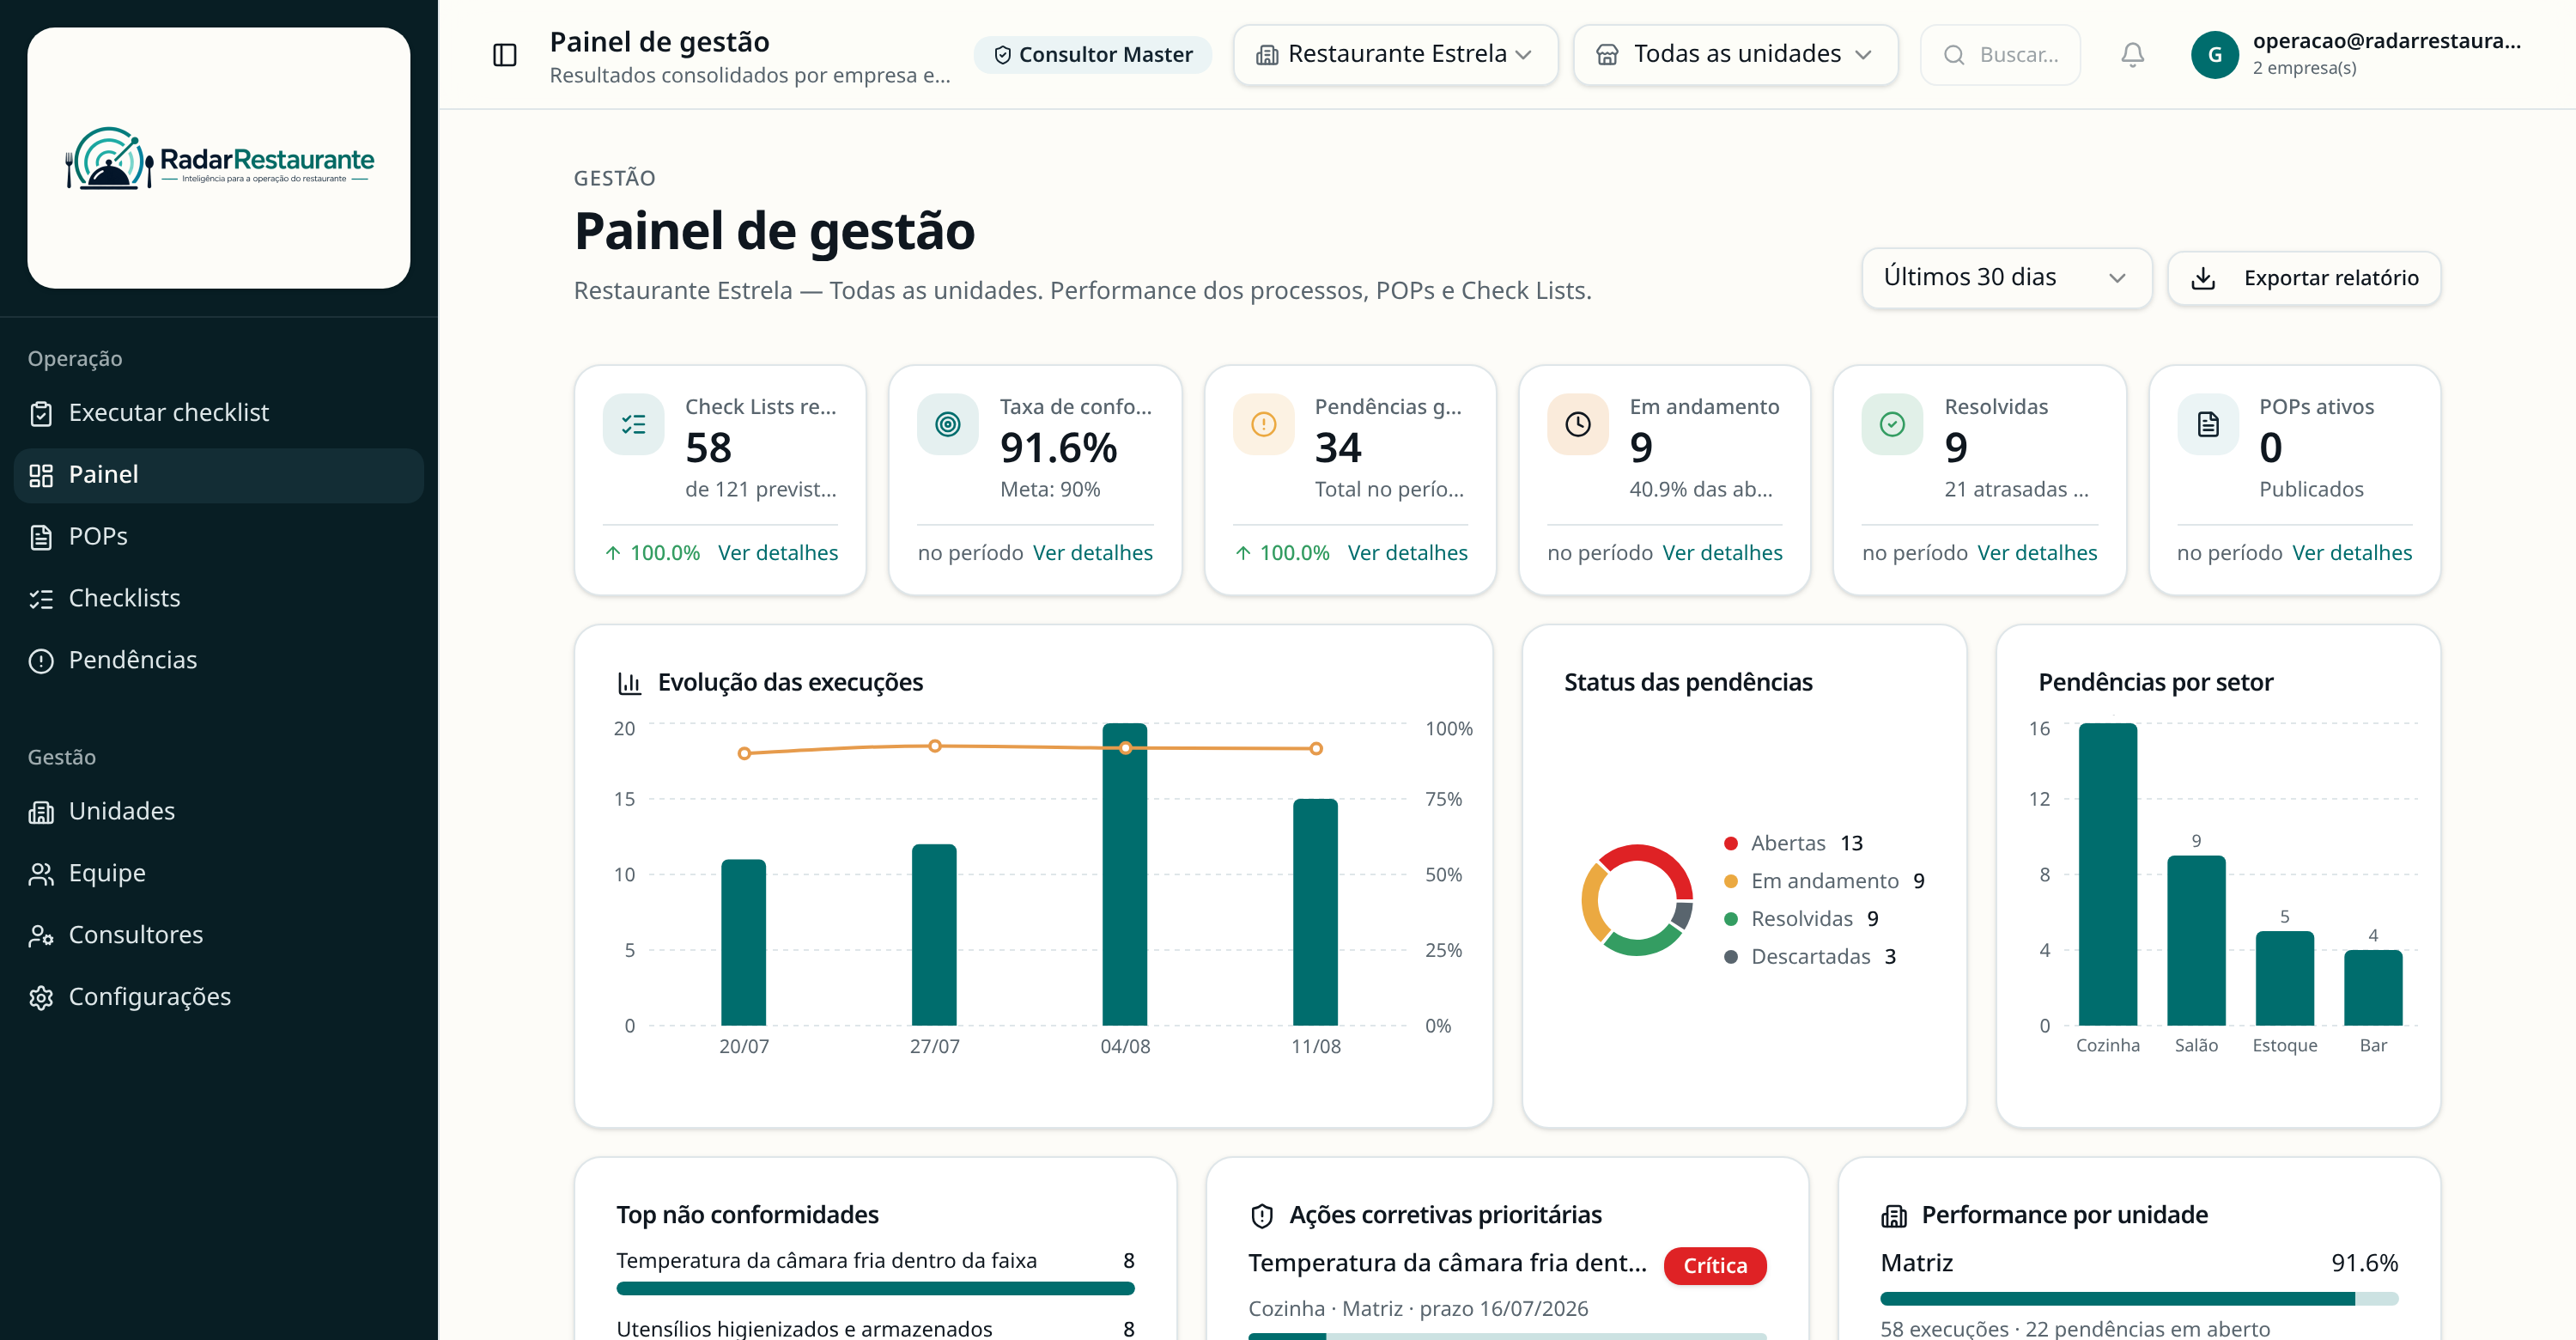Click Ver detalhes on Em andamento card
This screenshot has width=2576, height=1340.
1722,553
